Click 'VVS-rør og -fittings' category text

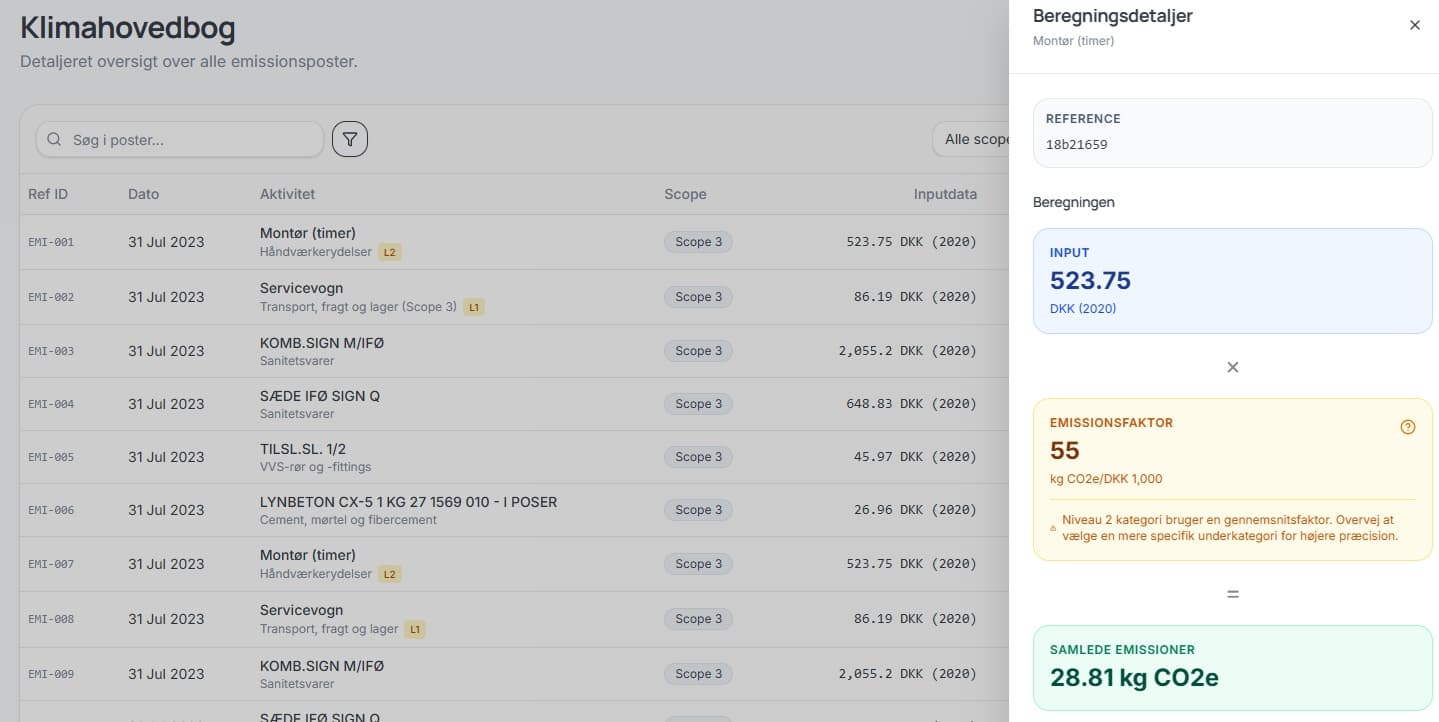[315, 467]
